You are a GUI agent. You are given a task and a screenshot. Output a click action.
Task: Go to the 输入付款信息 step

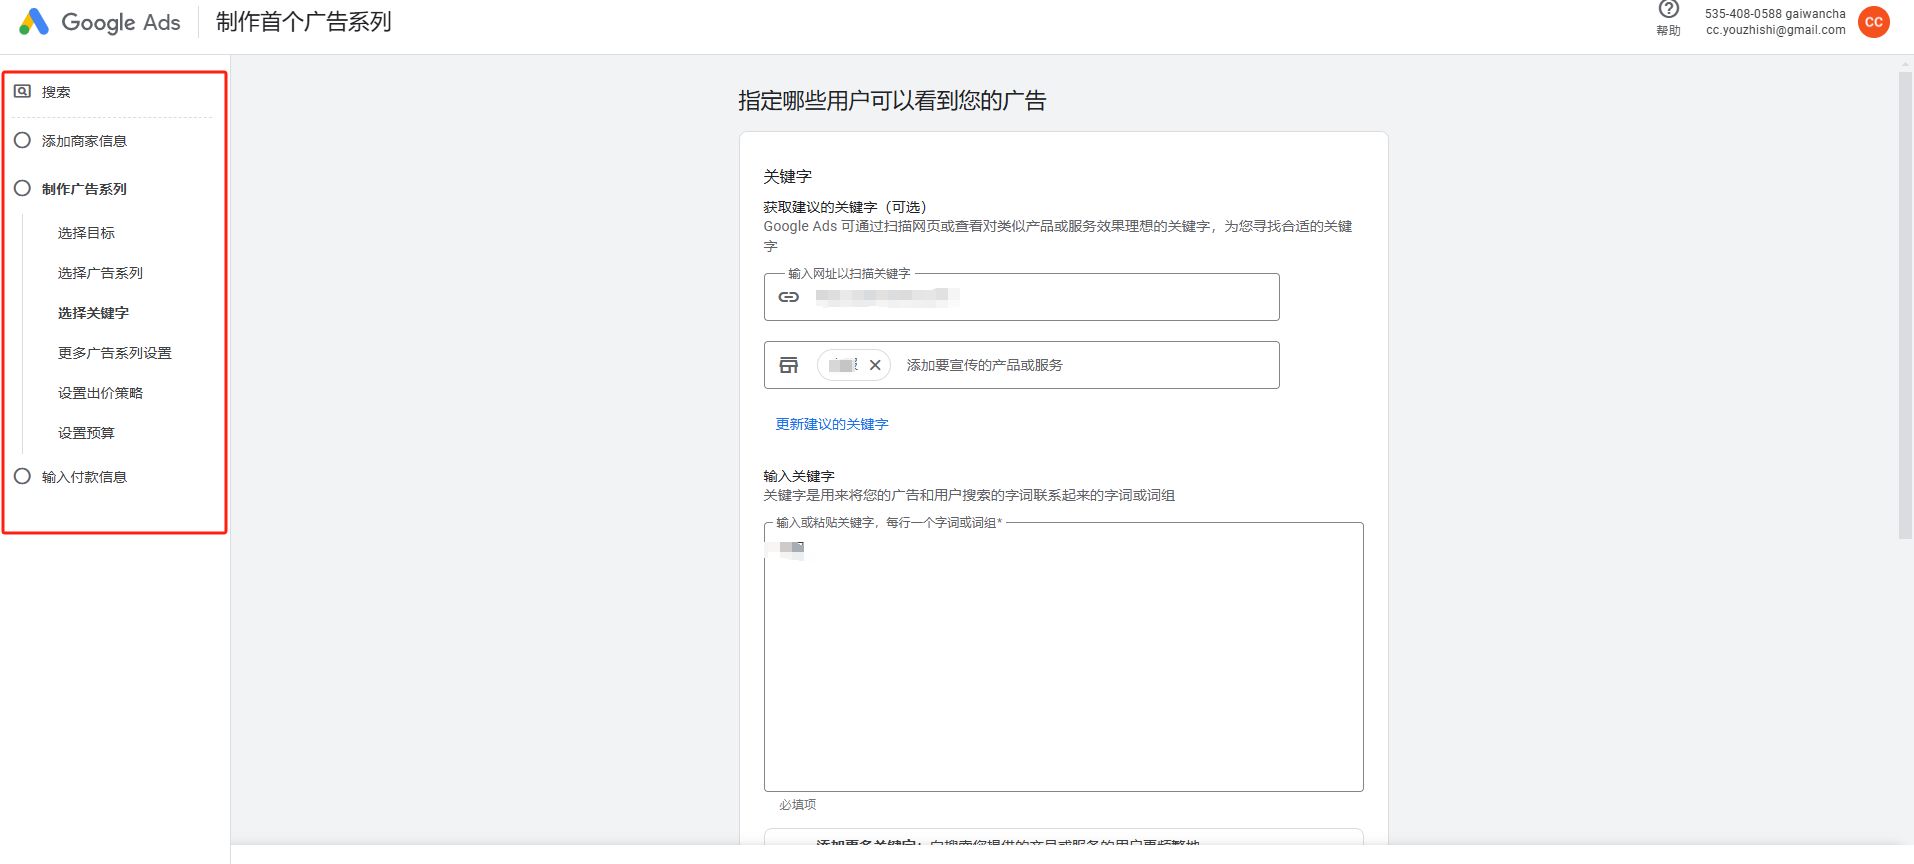pyautogui.click(x=84, y=477)
